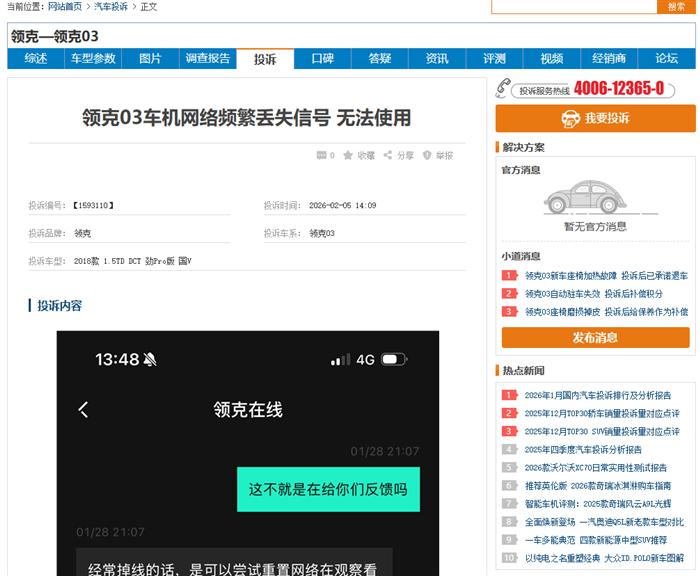The height and width of the screenshot is (576, 700).
Task: Click the orange 搜索 search button
Action: (x=677, y=6)
